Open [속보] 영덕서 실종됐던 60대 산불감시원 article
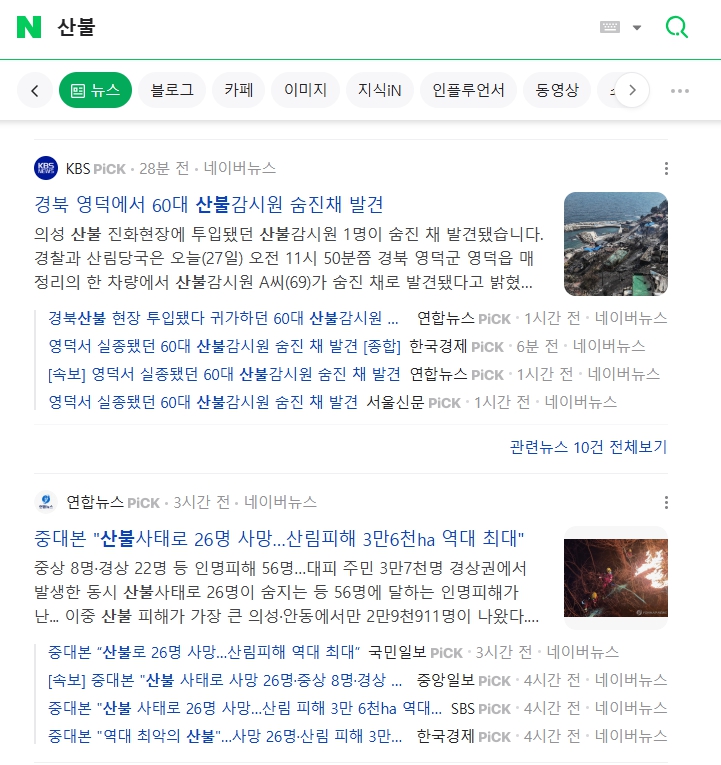 224,374
